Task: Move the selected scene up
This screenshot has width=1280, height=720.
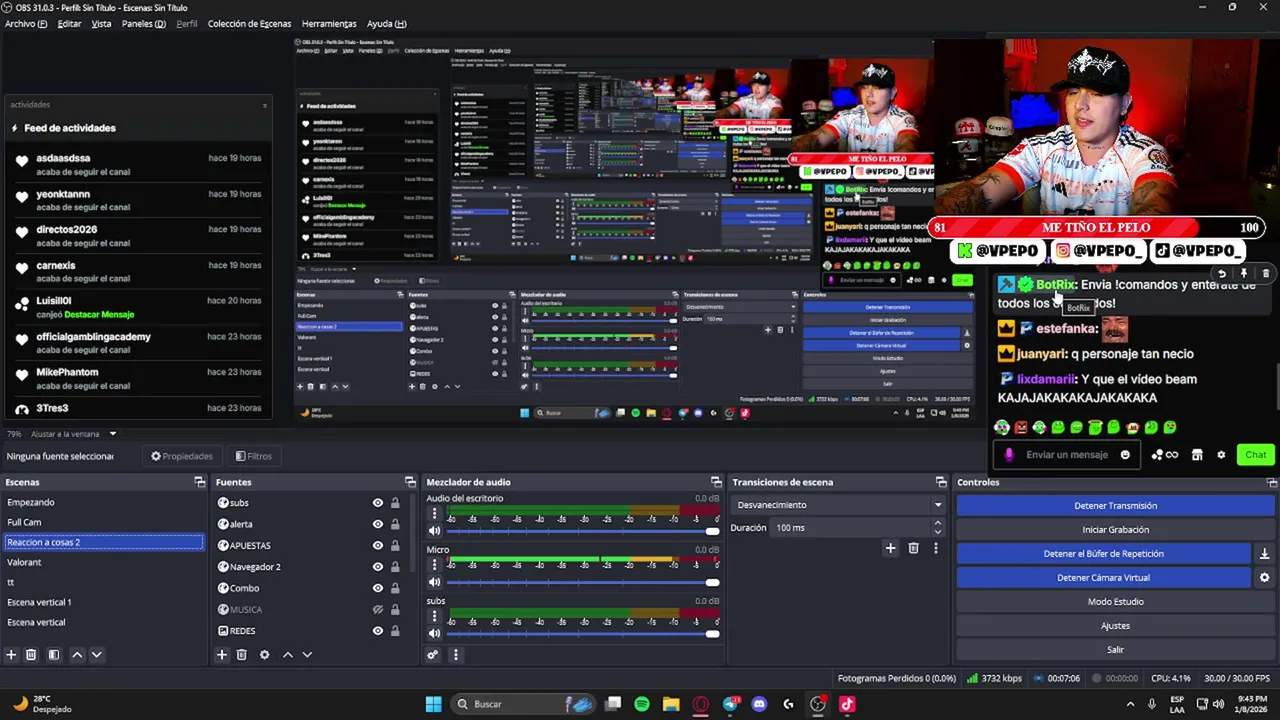Action: [77, 655]
